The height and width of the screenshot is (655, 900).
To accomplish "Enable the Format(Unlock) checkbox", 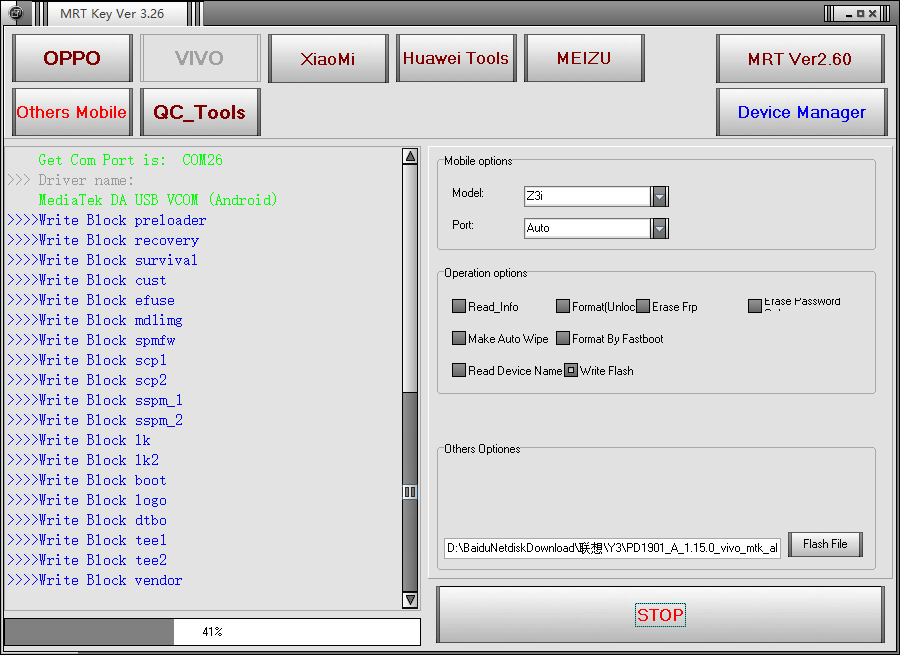I will [563, 306].
